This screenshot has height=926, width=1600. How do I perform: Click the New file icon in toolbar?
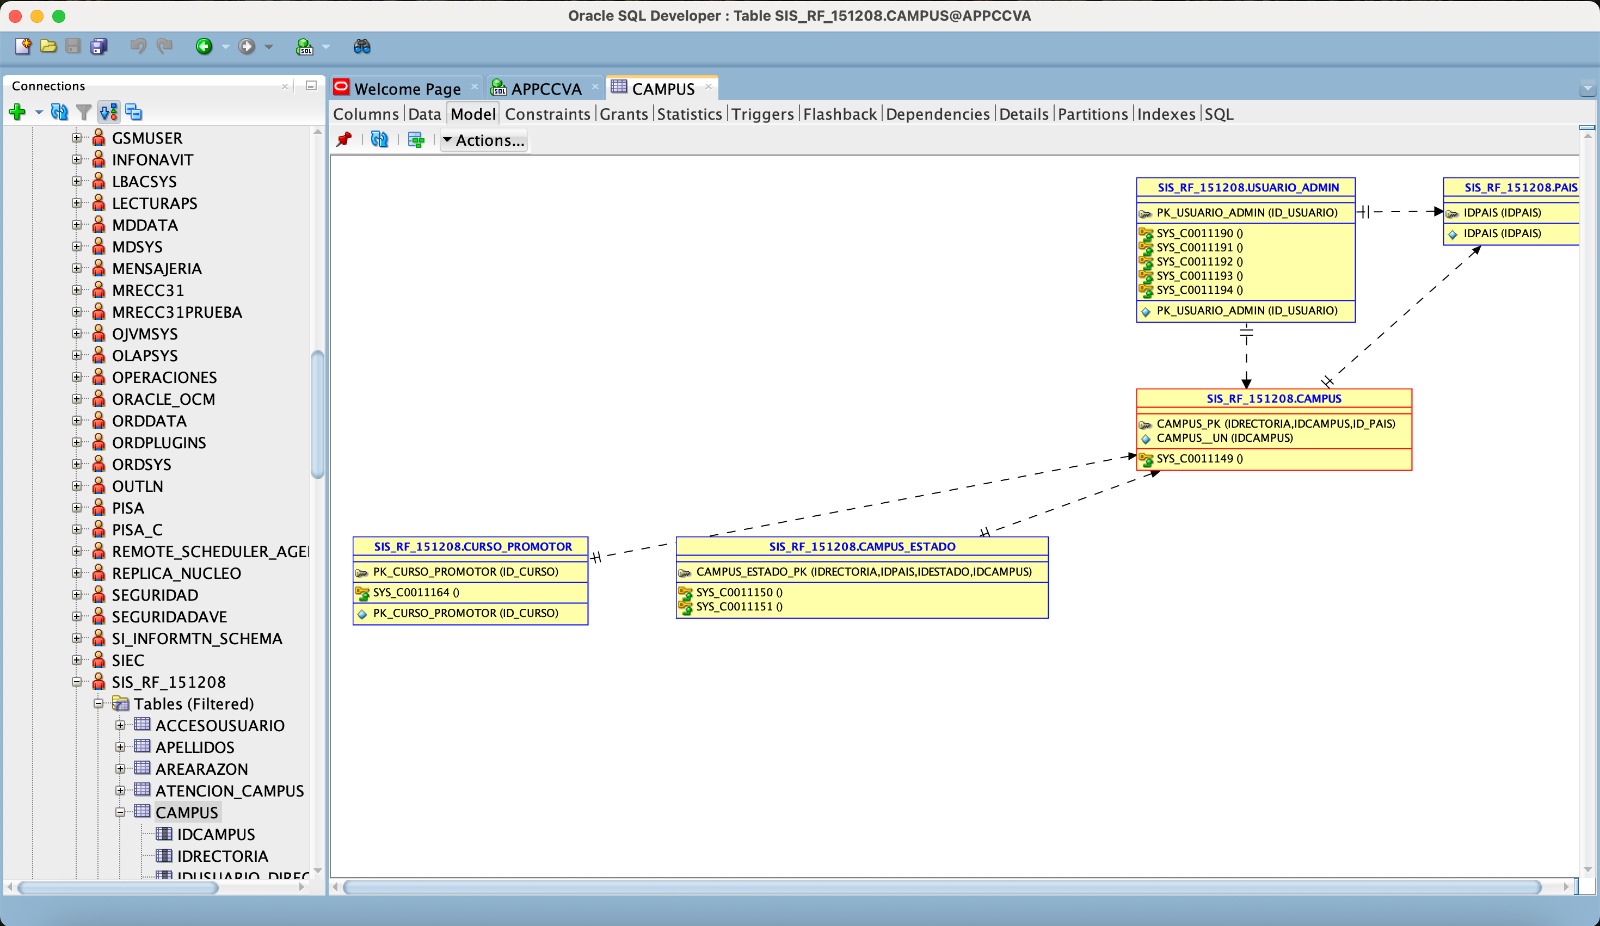coord(23,46)
